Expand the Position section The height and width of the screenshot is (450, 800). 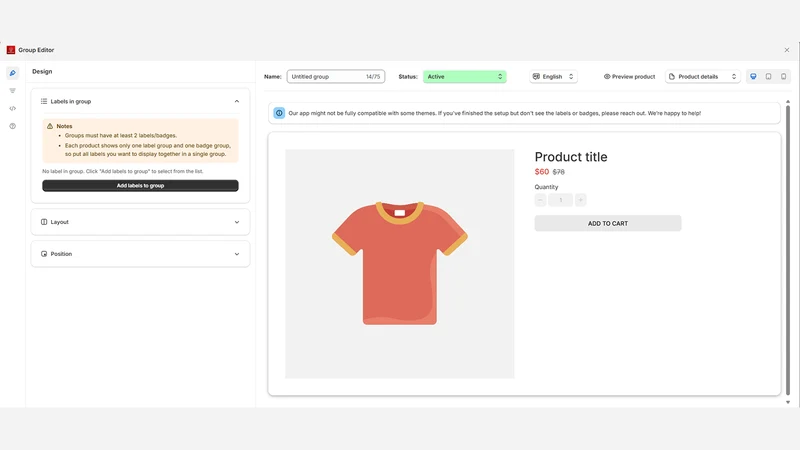point(237,254)
